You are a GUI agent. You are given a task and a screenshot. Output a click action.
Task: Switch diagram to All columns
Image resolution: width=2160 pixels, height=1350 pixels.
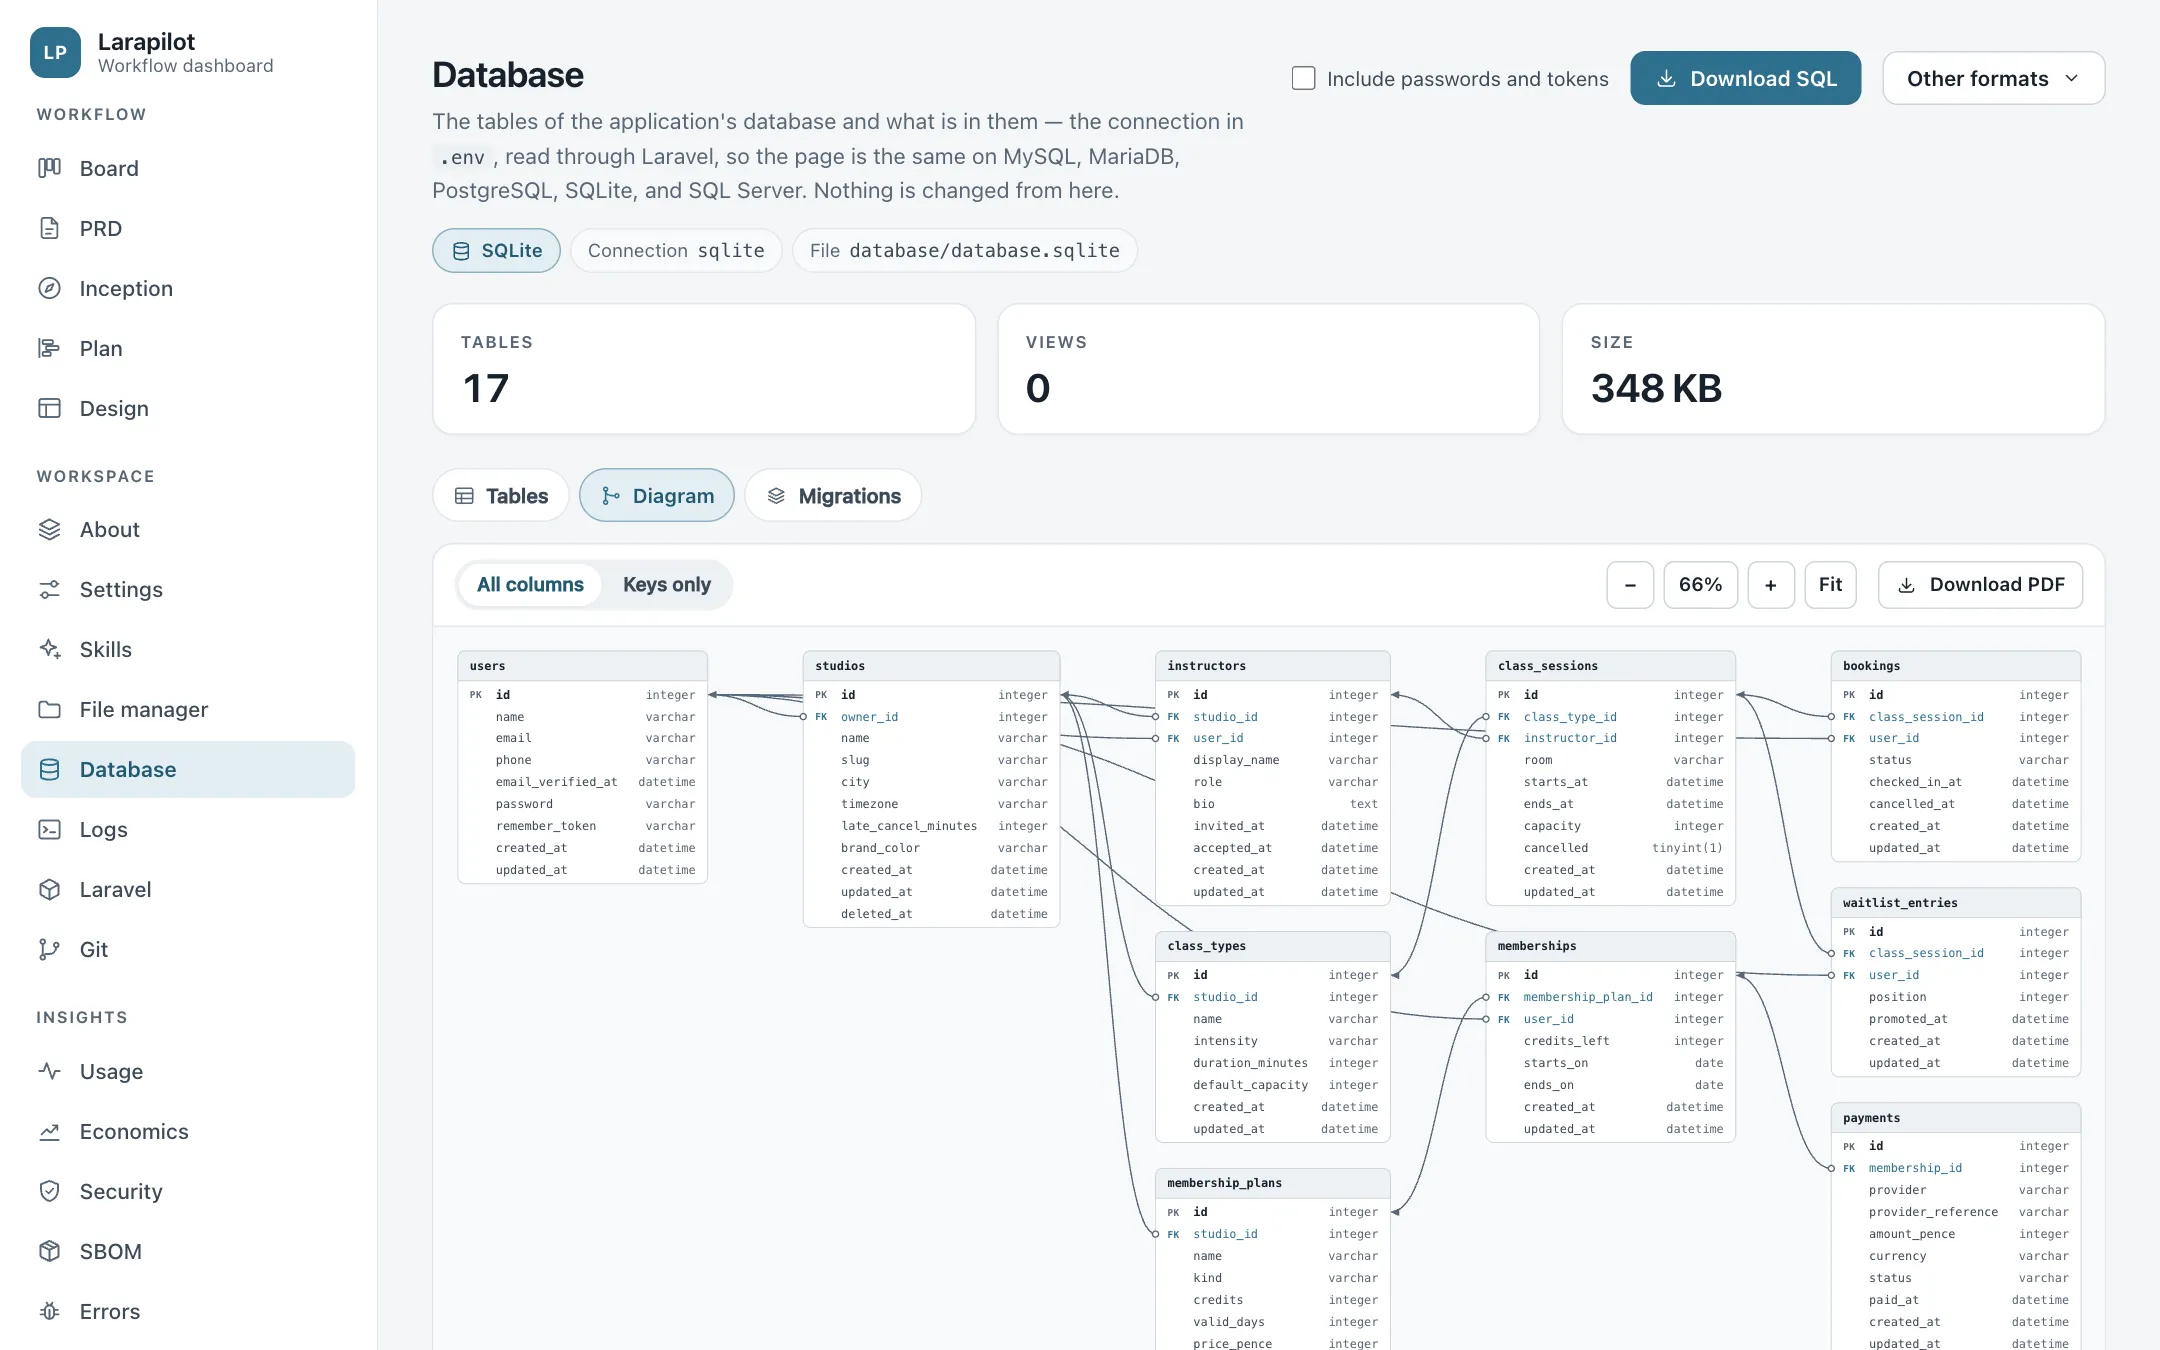coord(530,585)
